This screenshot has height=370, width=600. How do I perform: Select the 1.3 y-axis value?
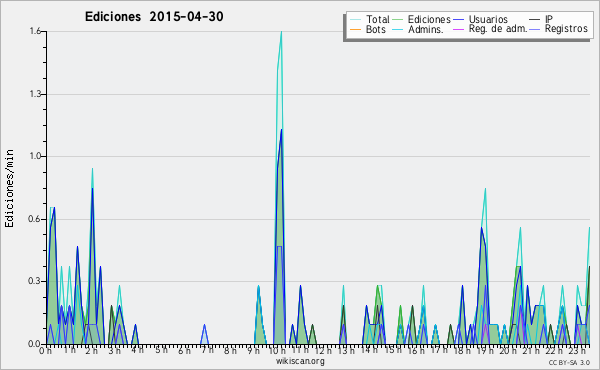click(x=35, y=94)
